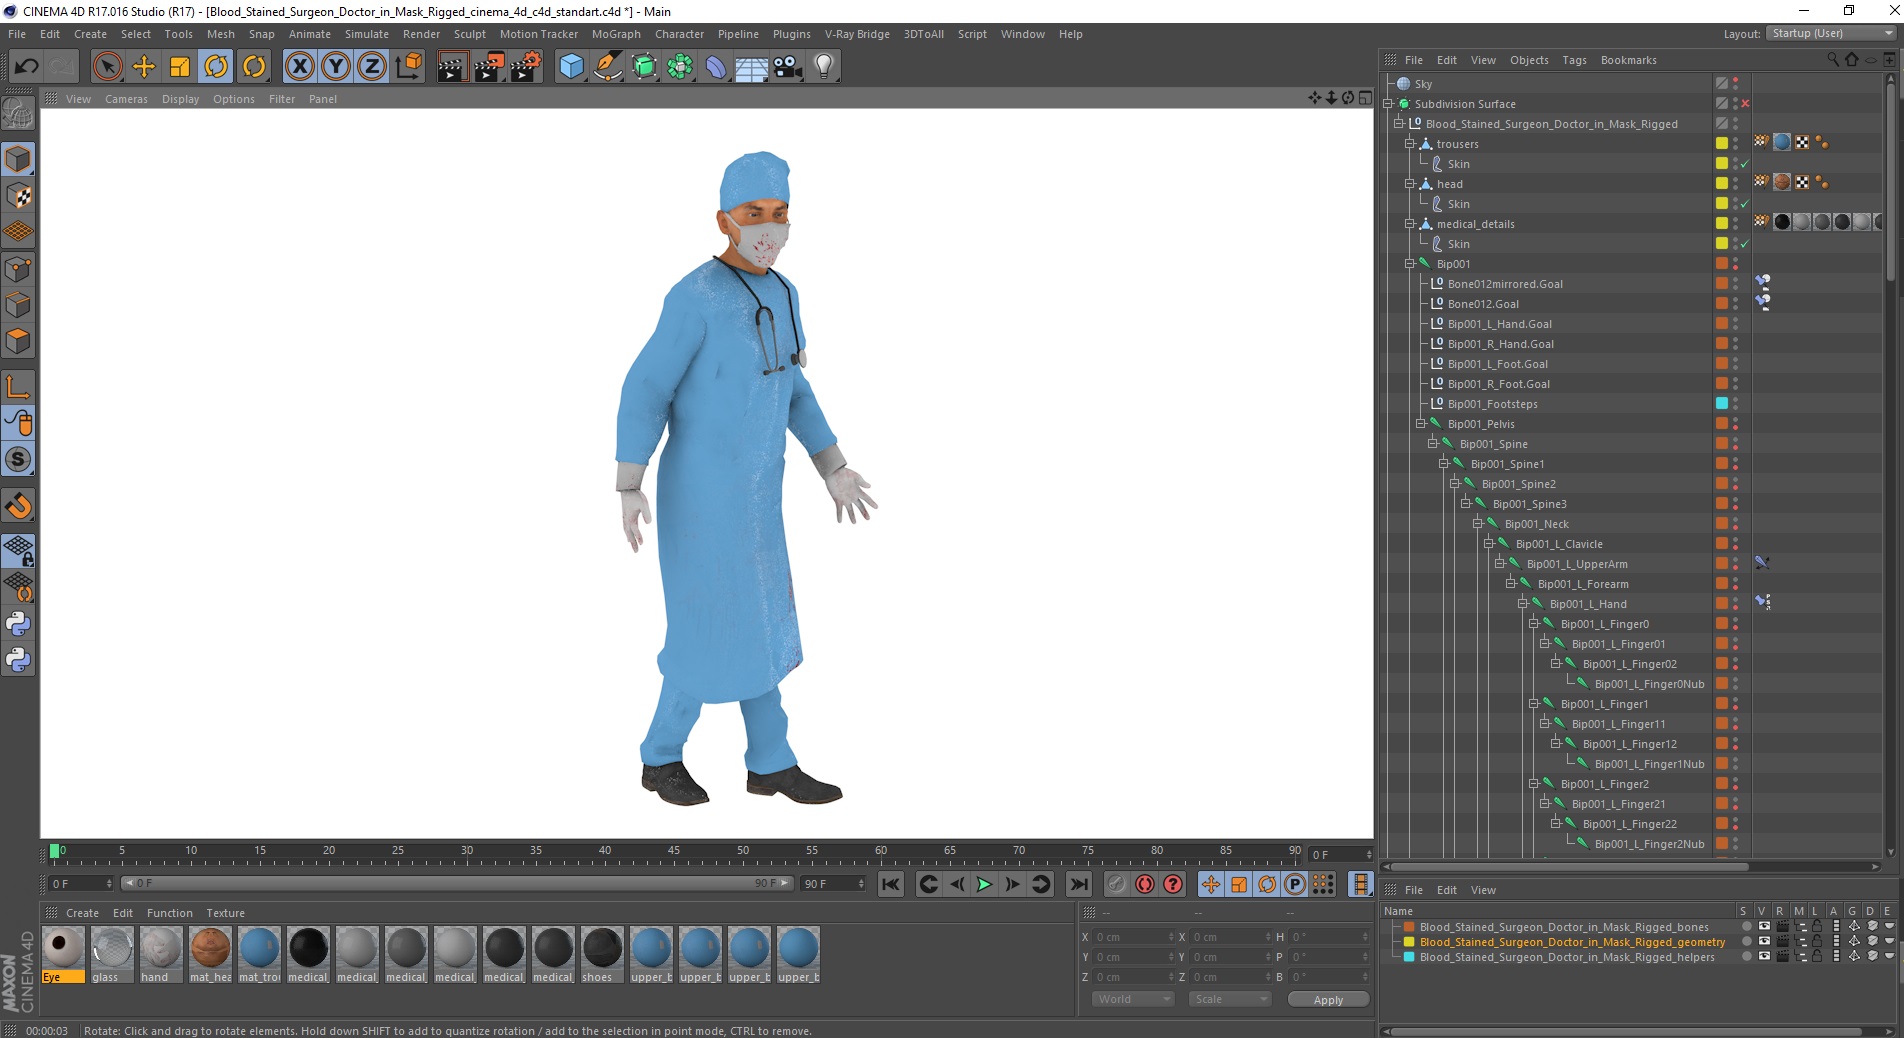Toggle solo on geometry layer
This screenshot has height=1038, width=1904.
(x=1746, y=942)
